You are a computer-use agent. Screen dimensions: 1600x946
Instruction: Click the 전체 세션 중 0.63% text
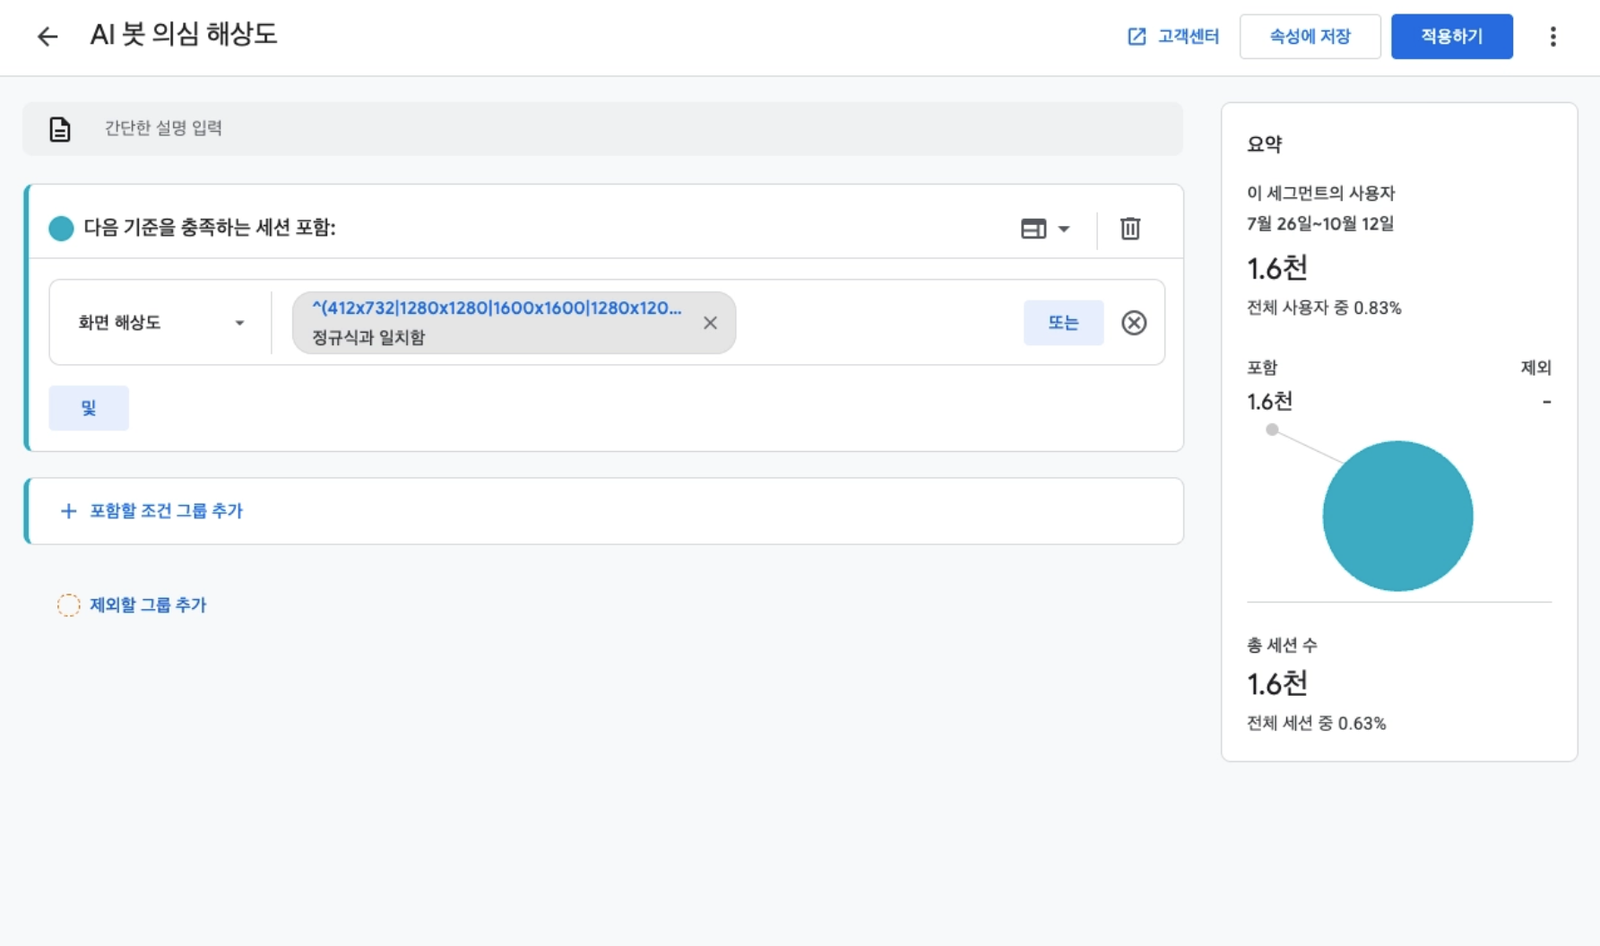click(x=1316, y=723)
